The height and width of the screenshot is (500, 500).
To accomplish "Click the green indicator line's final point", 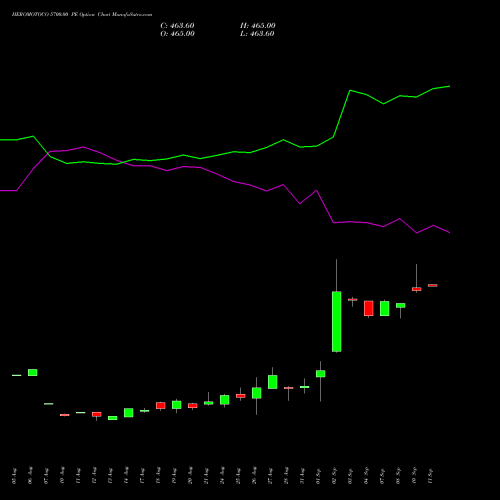I will point(450,86).
